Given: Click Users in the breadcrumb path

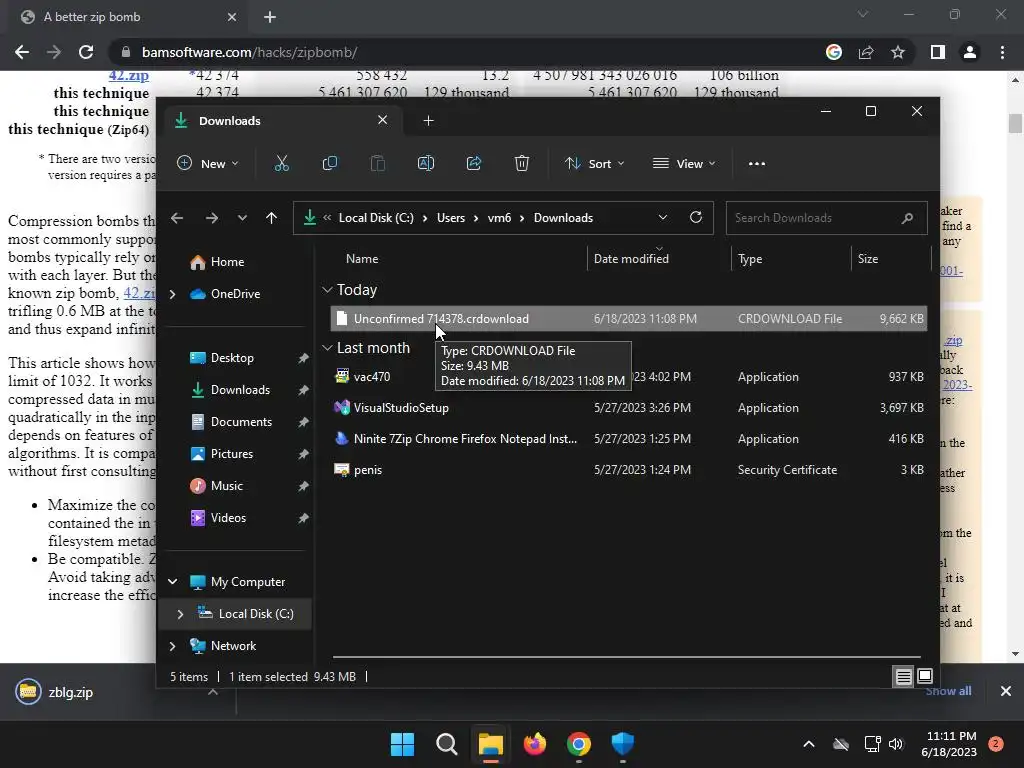Looking at the screenshot, I should (x=451, y=218).
